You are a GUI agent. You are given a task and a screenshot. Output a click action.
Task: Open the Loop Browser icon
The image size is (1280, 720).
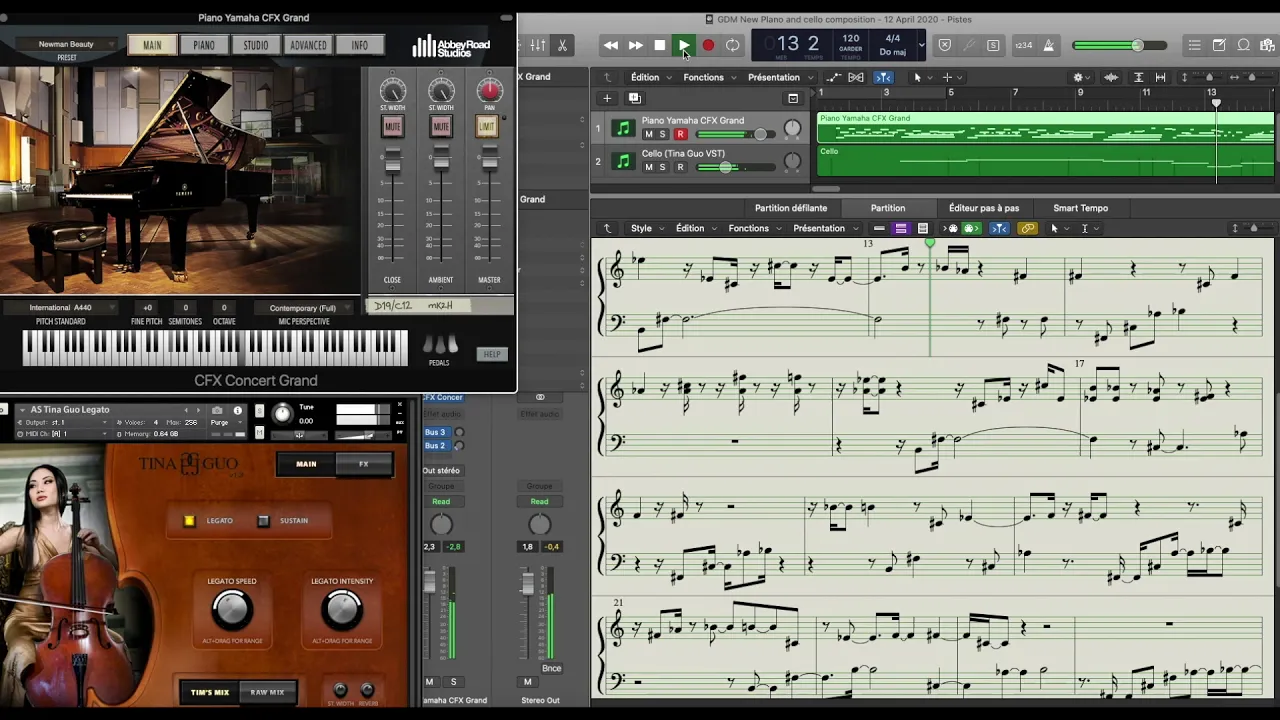click(1243, 45)
